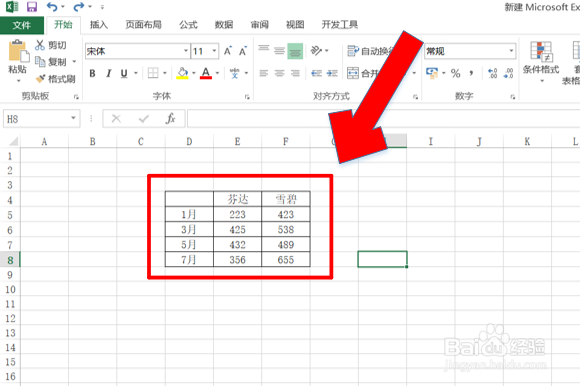Select the Format Painter brush

pos(40,78)
